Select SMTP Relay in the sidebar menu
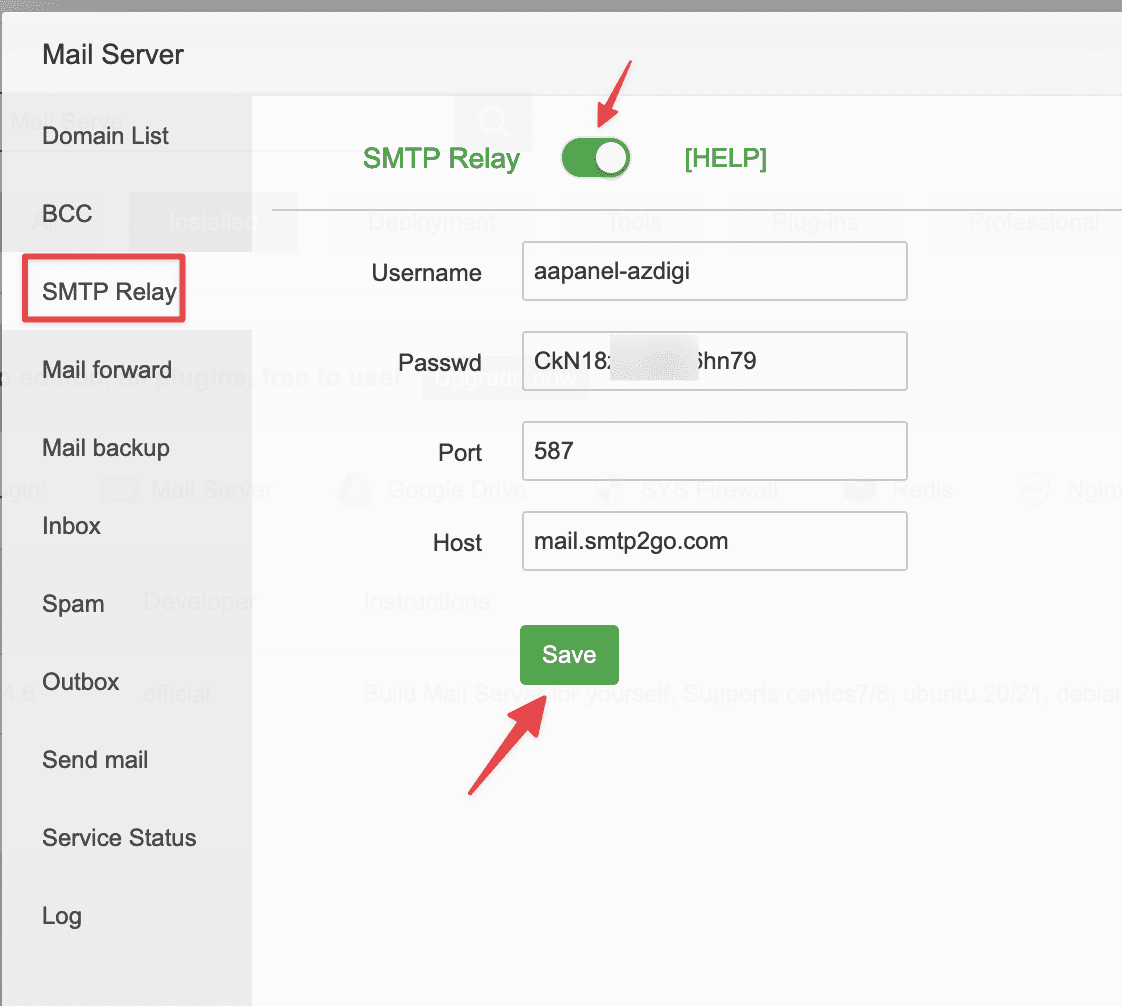Screen dimensions: 1122x1006 point(108,292)
